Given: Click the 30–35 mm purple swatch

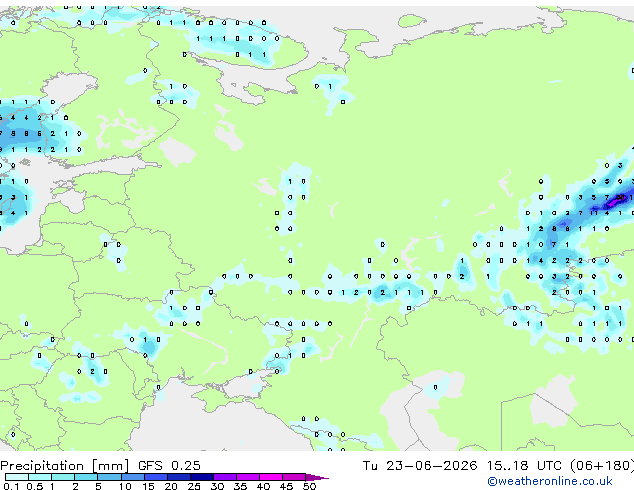Looking at the screenshot, I should tap(225, 477).
